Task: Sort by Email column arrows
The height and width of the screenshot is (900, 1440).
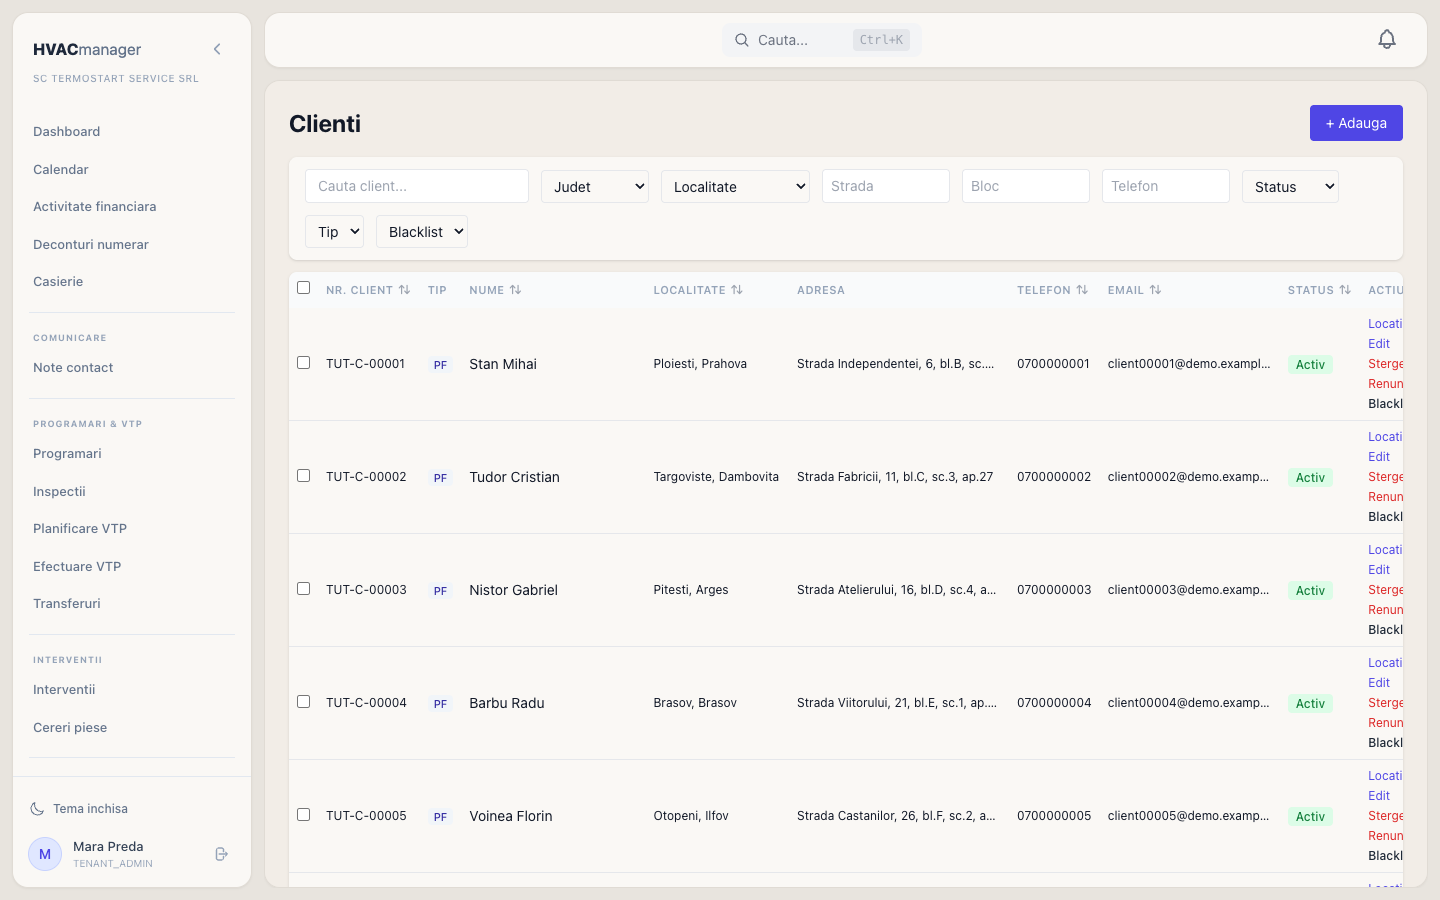Action: 1155,290
